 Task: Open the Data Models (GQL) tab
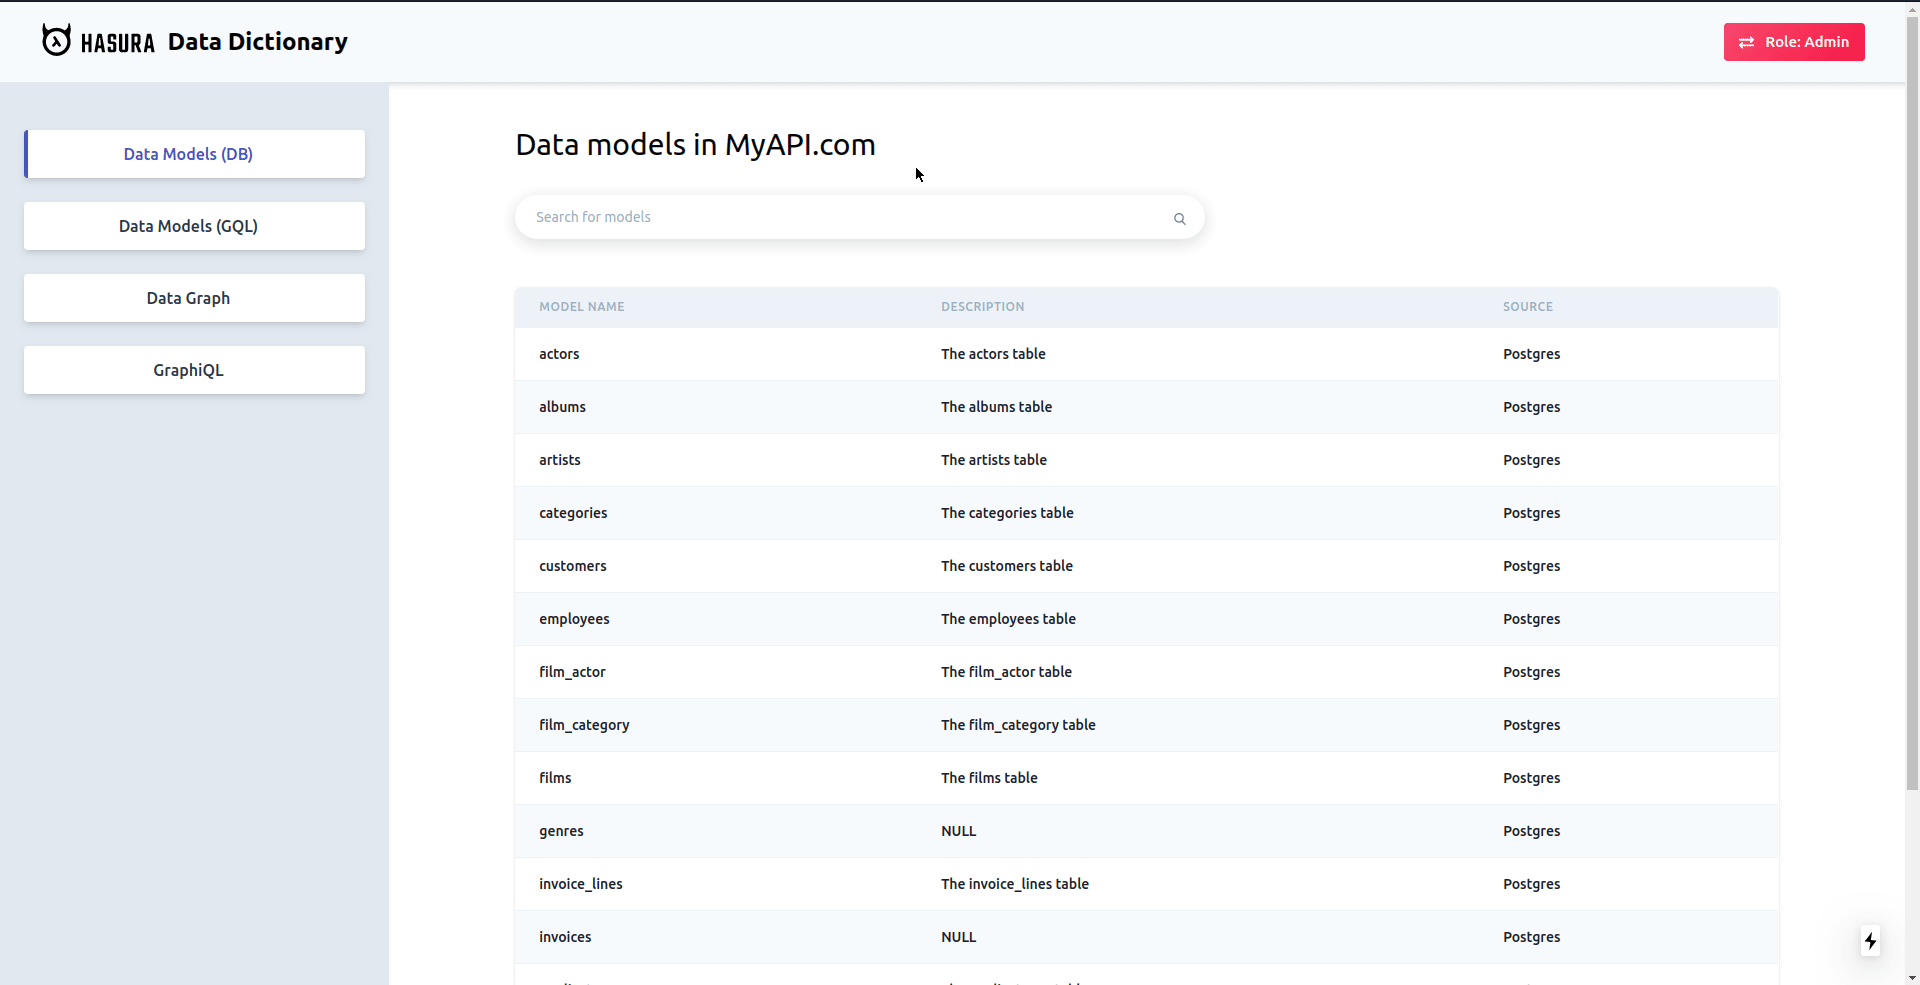tap(194, 226)
